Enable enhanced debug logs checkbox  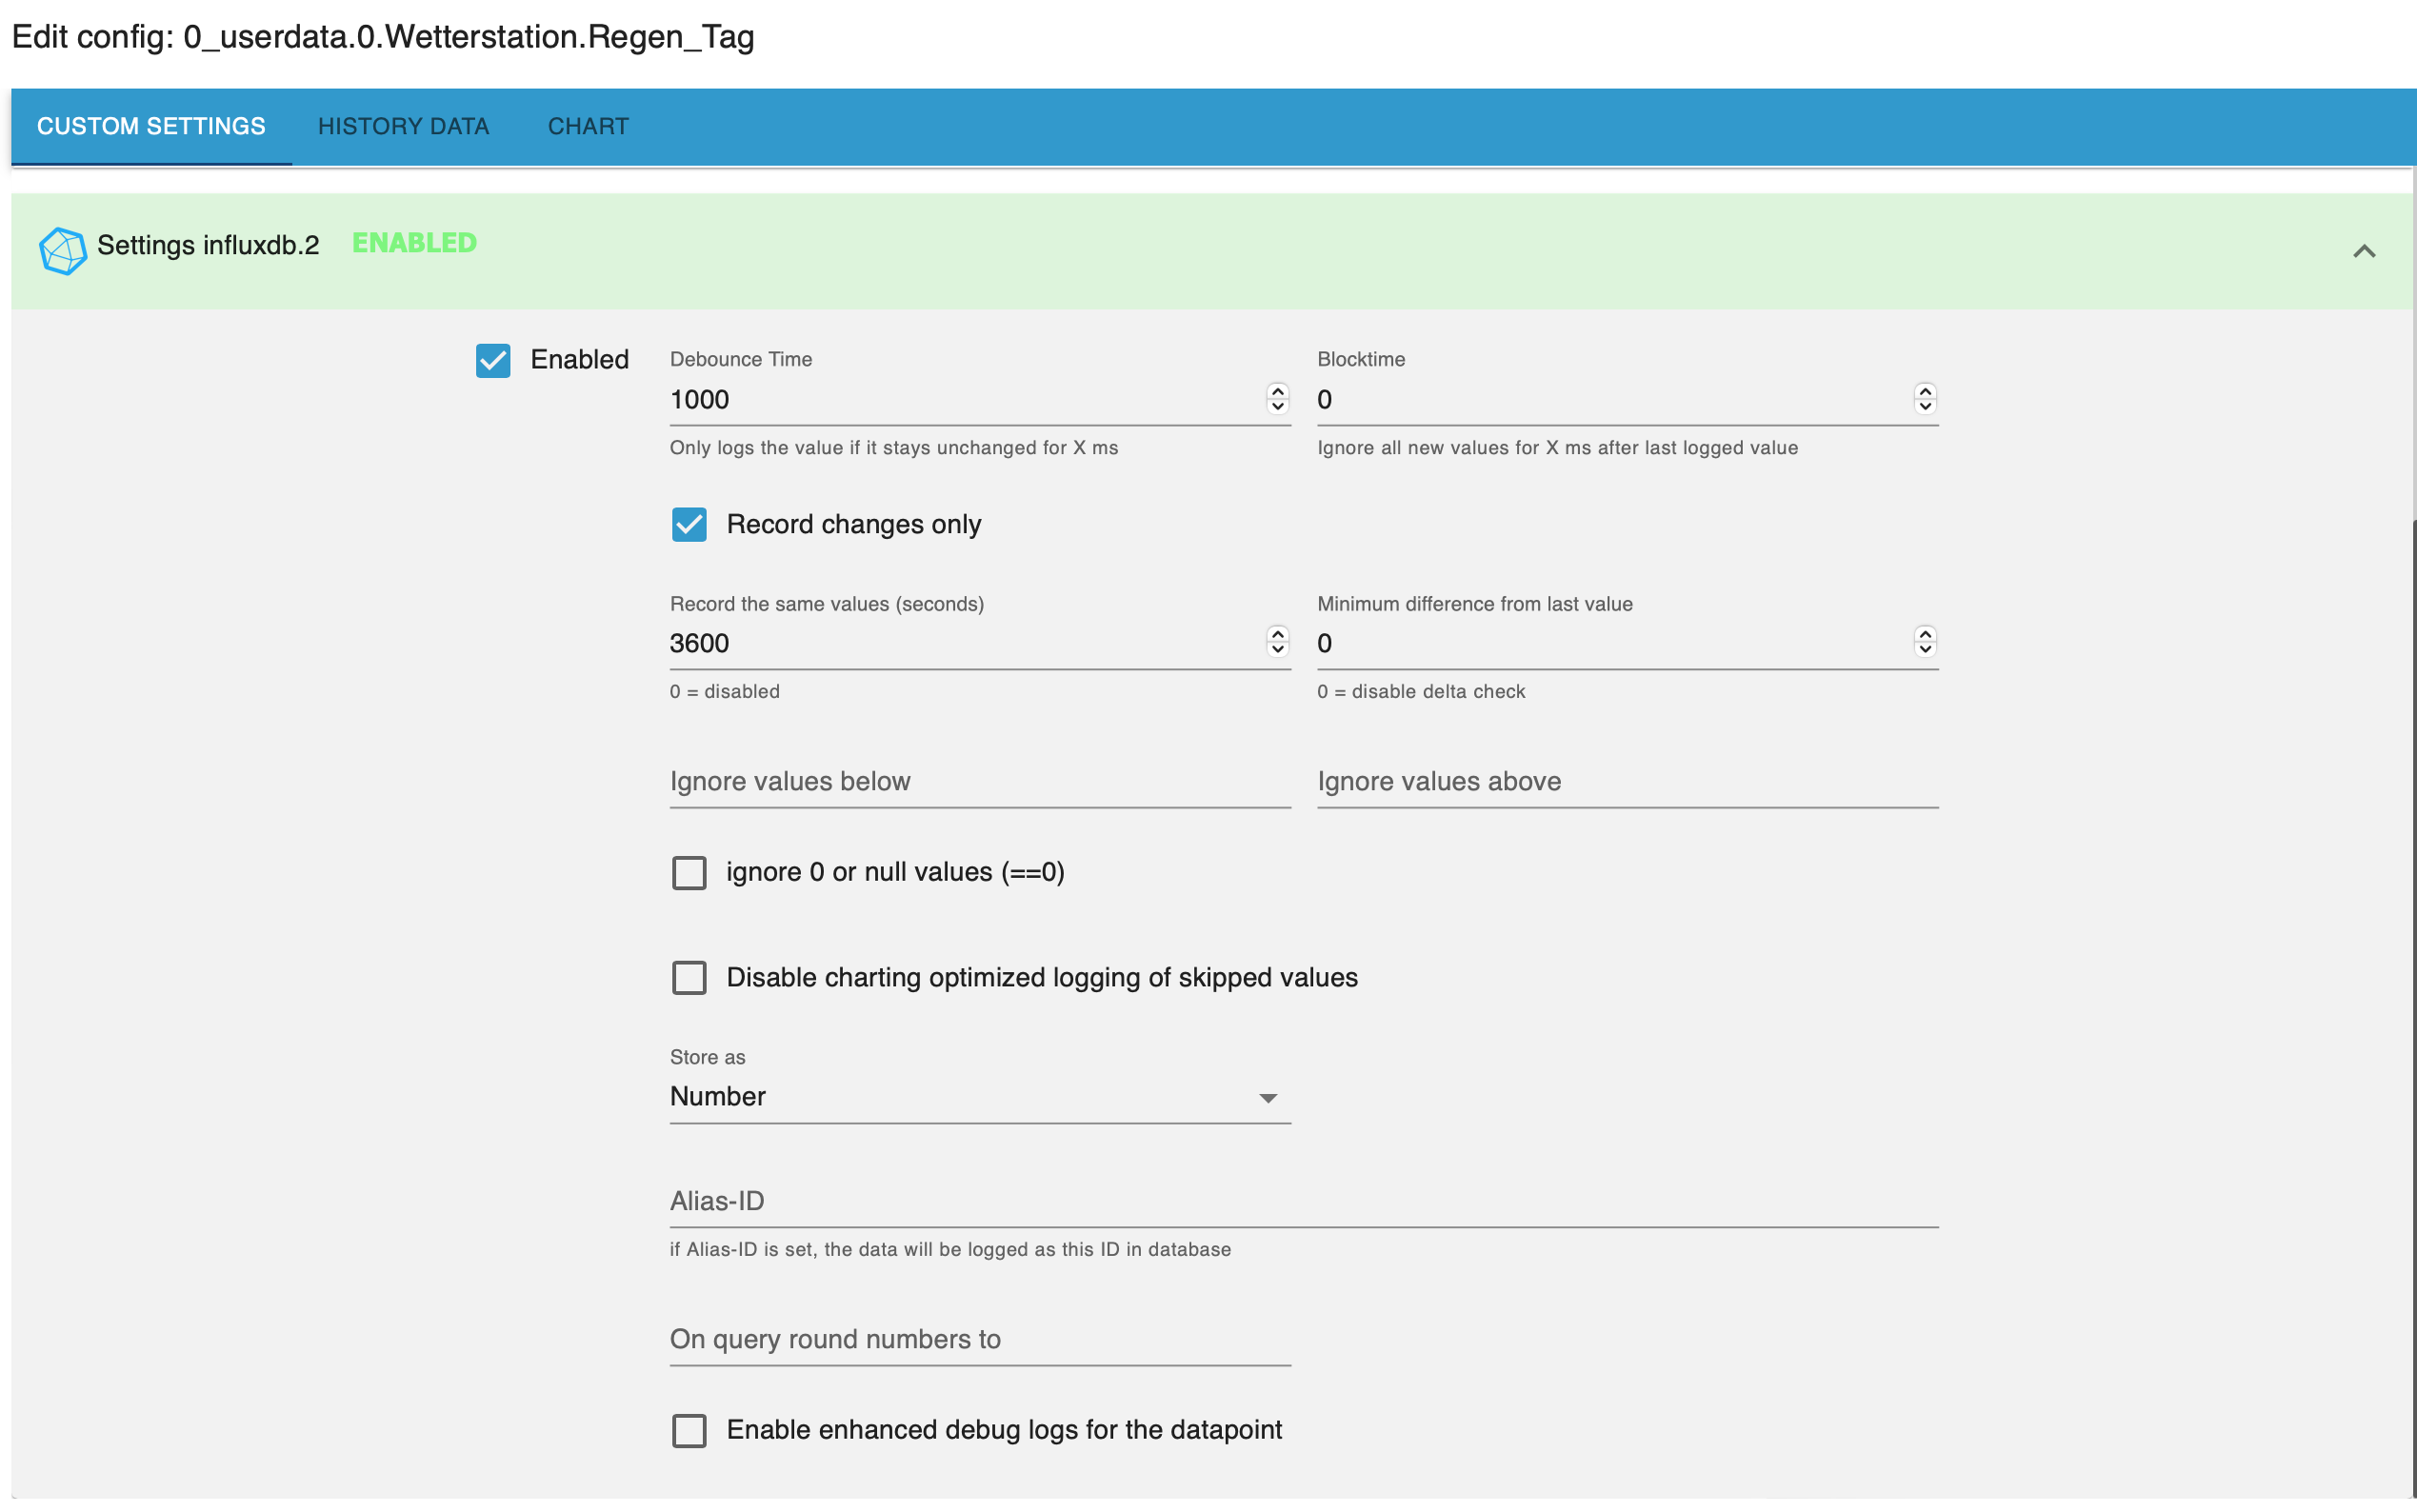click(x=689, y=1430)
